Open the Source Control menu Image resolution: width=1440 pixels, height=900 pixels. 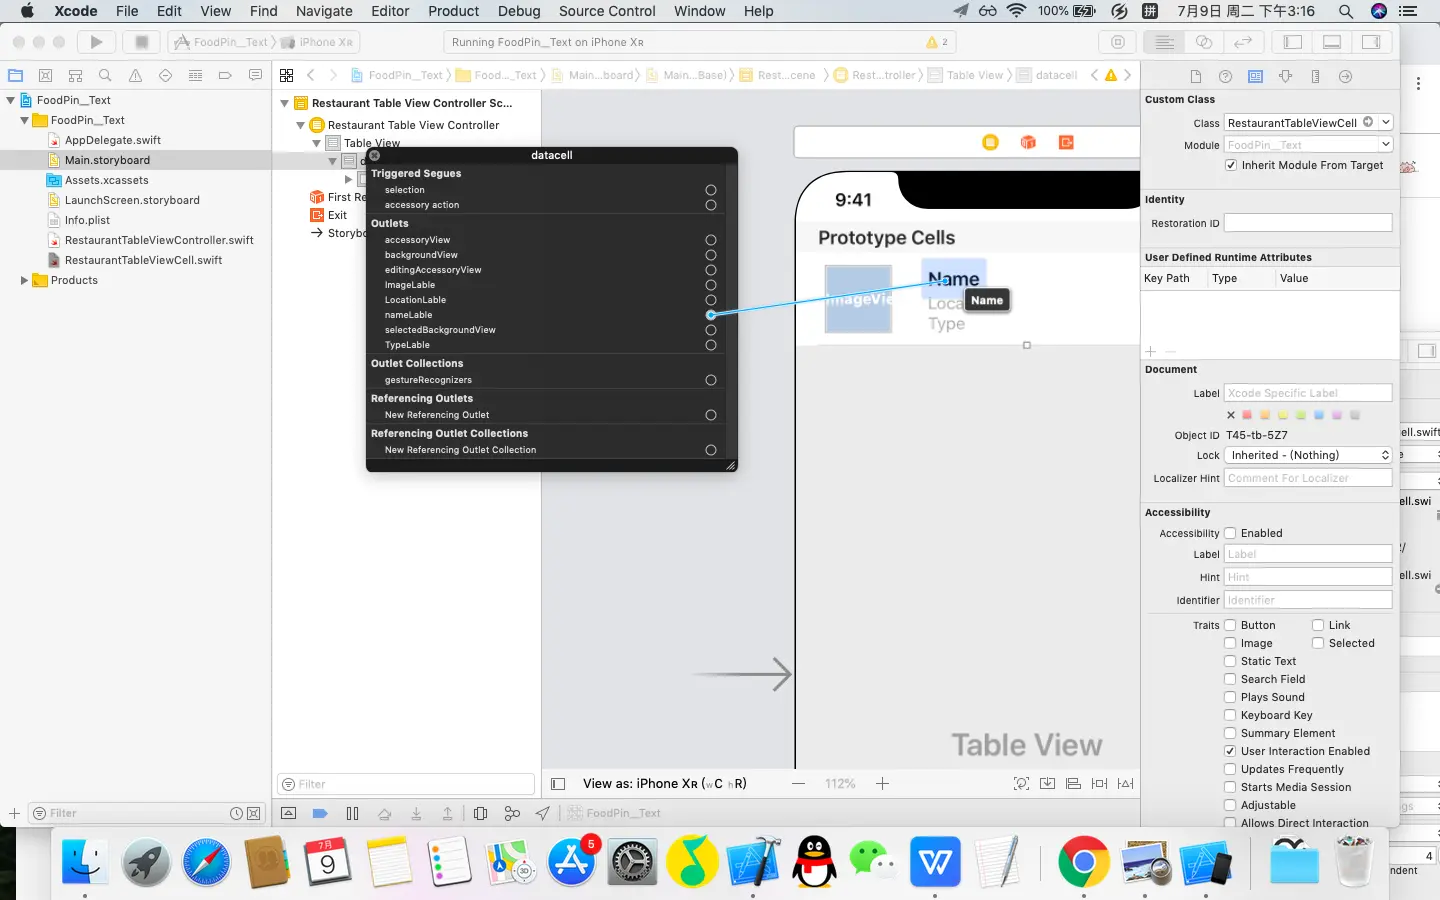pos(607,11)
